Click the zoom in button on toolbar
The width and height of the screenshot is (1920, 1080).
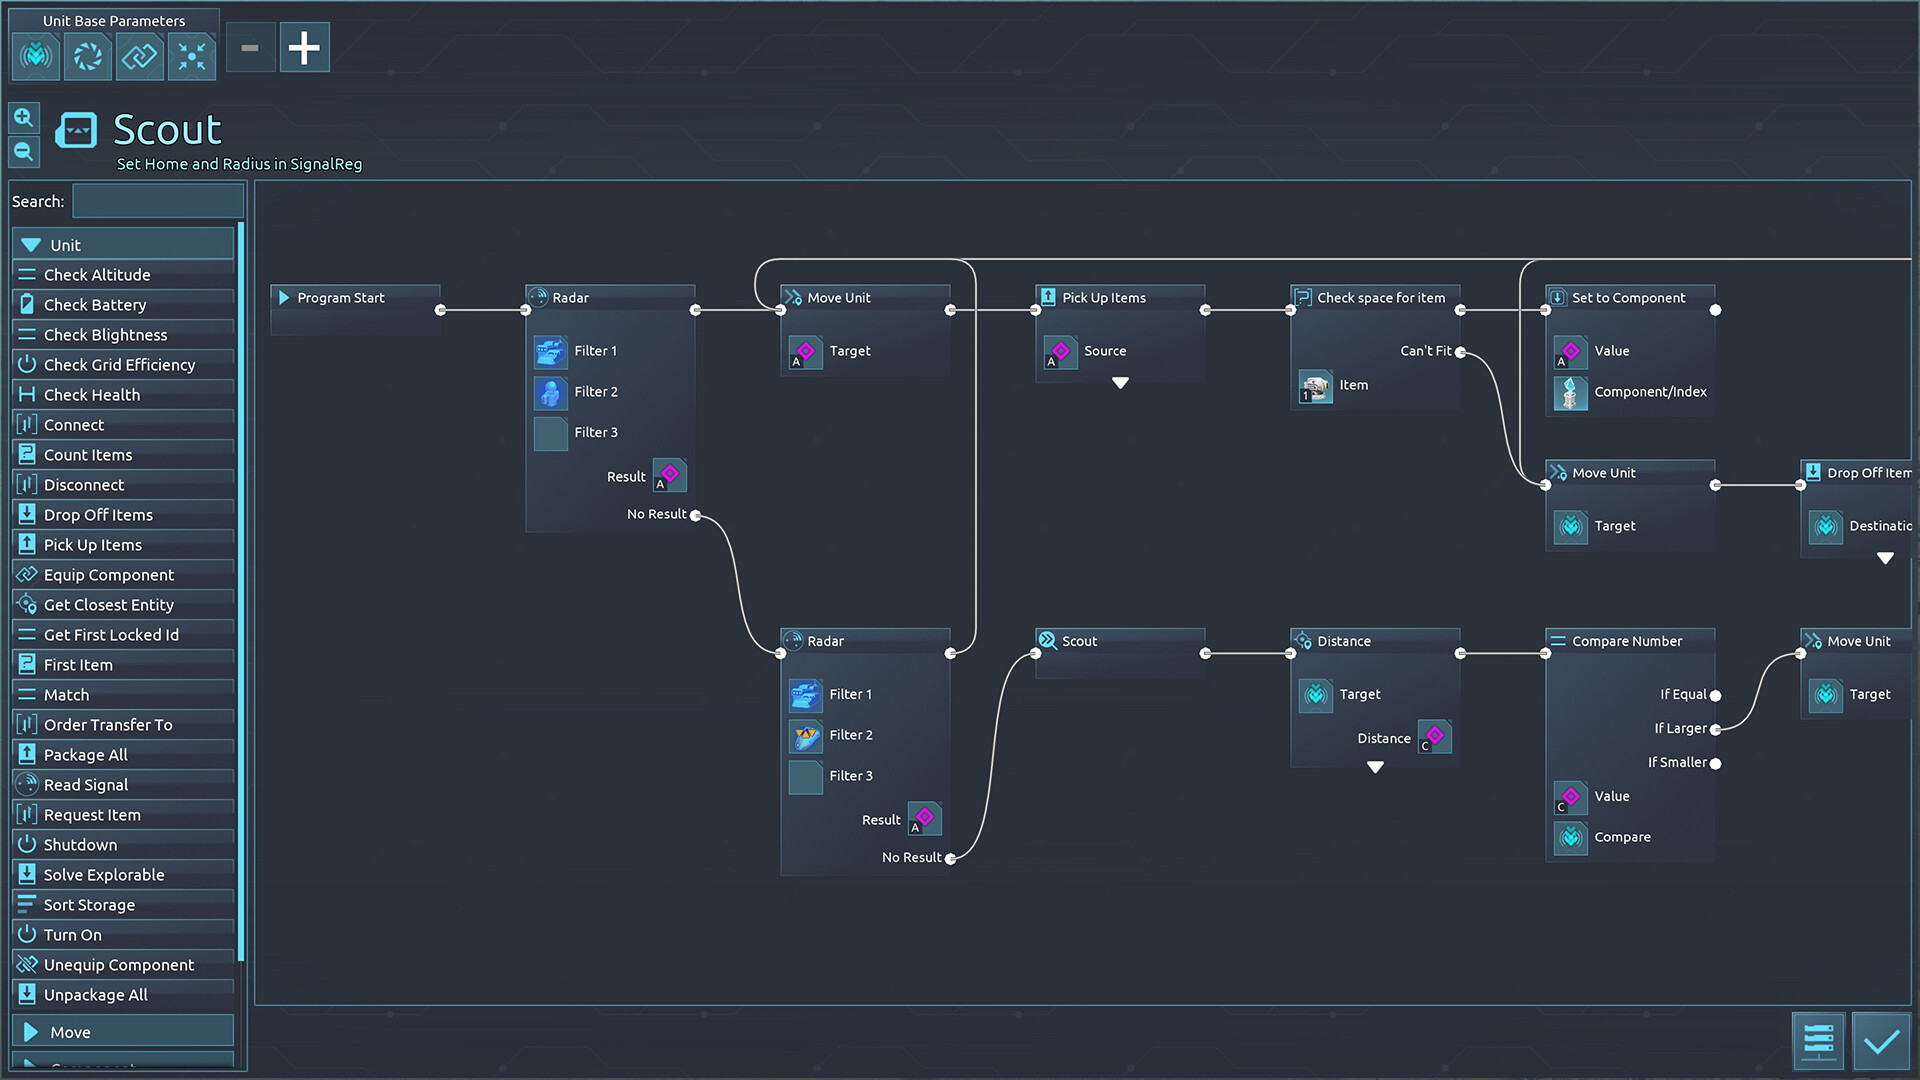pyautogui.click(x=22, y=116)
